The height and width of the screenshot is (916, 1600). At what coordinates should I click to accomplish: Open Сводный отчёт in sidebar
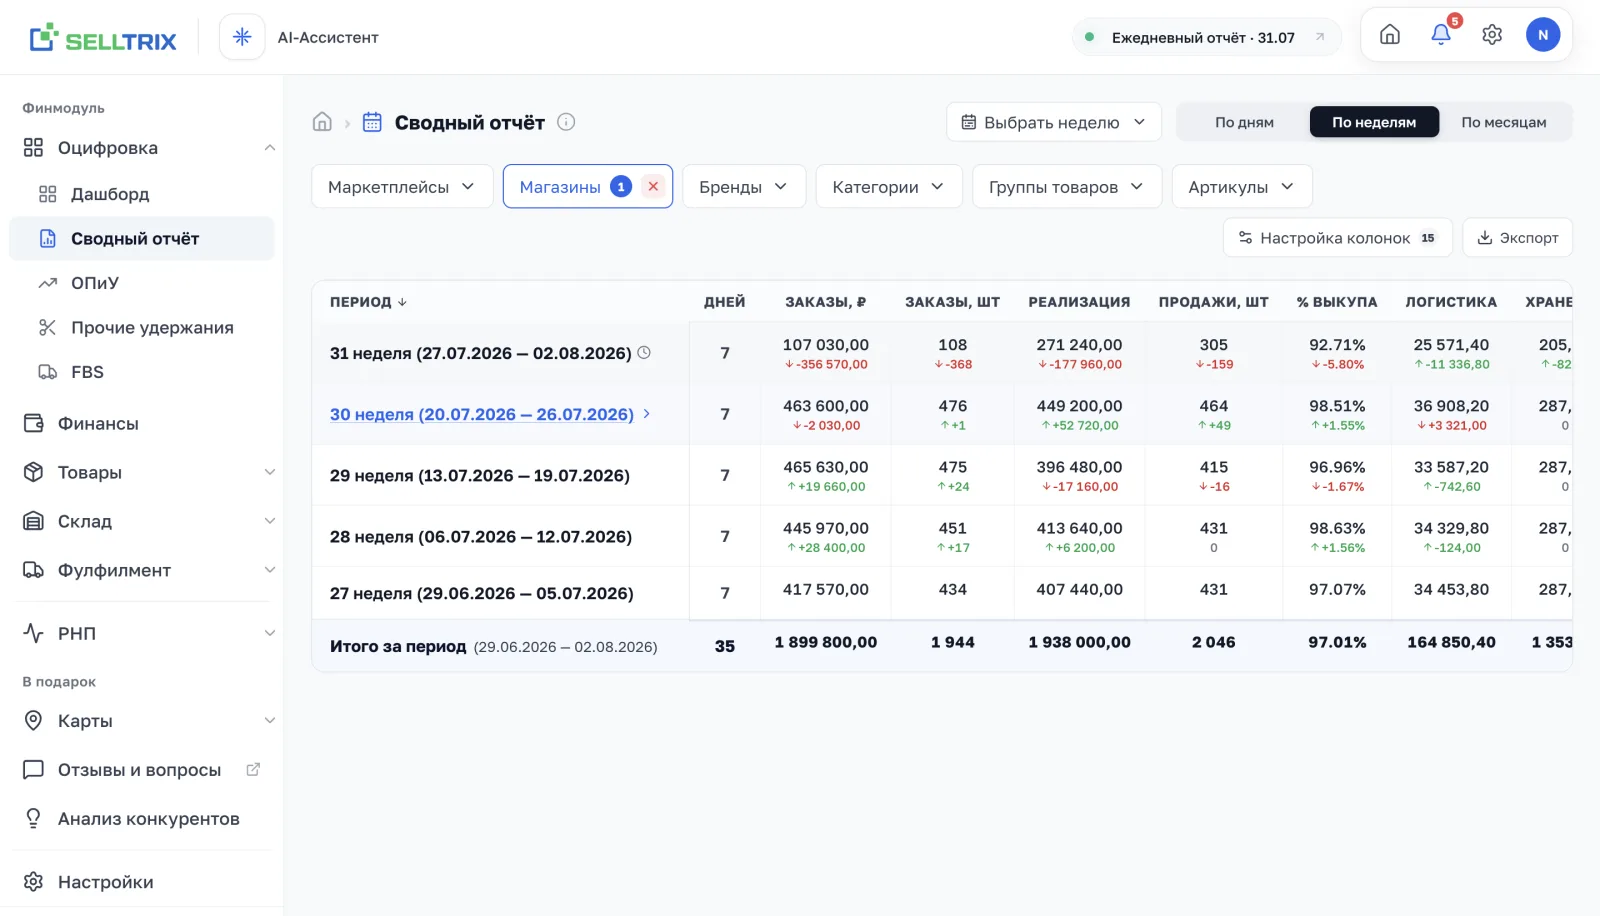coord(142,239)
